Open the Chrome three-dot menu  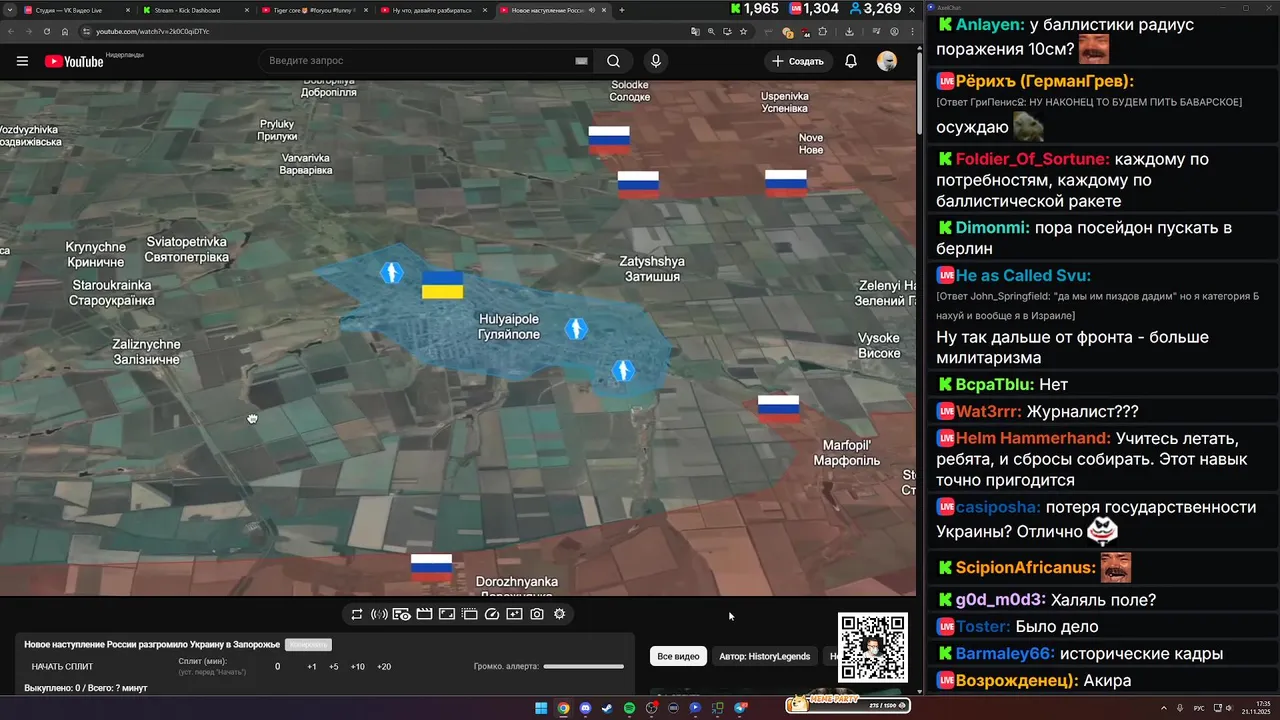[x=912, y=32]
